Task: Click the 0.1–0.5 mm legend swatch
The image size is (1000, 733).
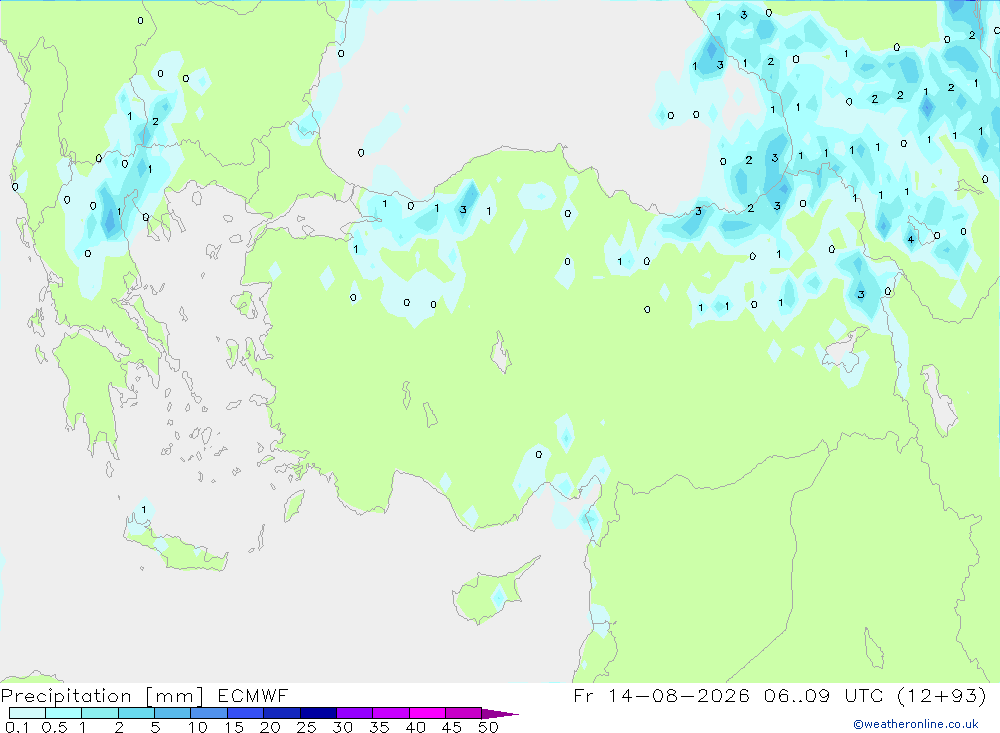Action: click(27, 713)
